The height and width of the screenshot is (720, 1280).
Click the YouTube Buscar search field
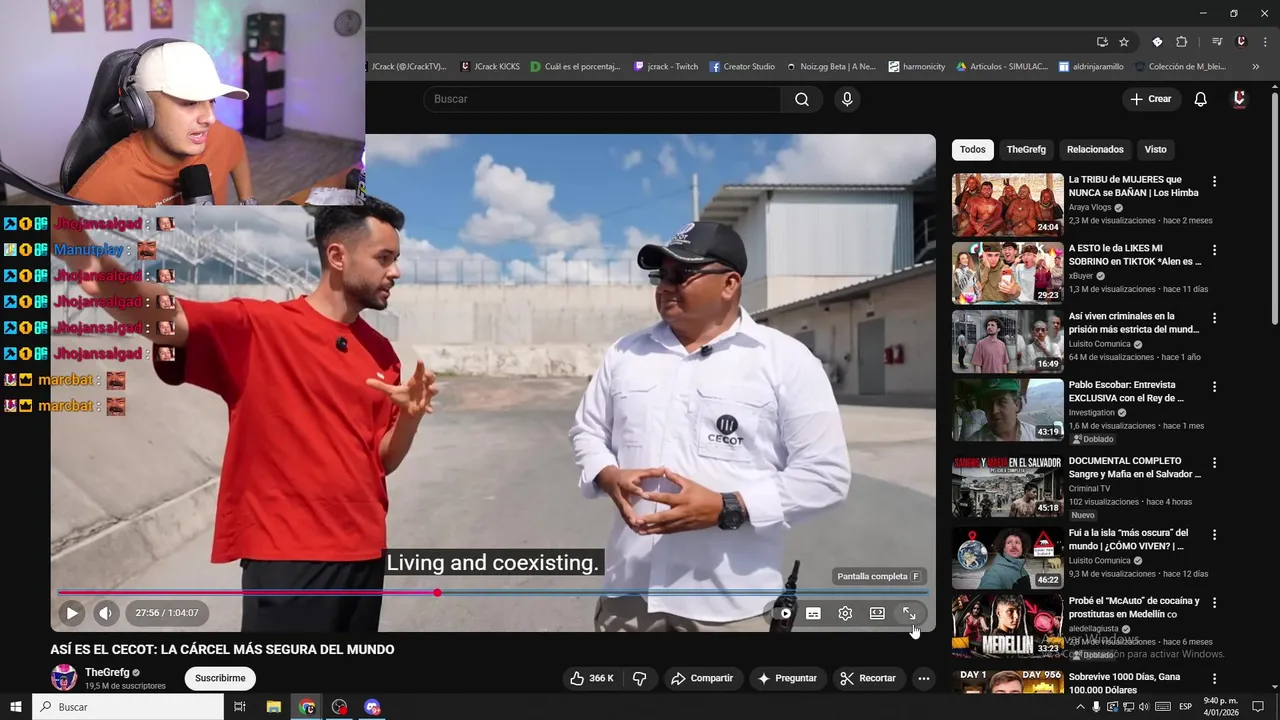pyautogui.click(x=602, y=99)
